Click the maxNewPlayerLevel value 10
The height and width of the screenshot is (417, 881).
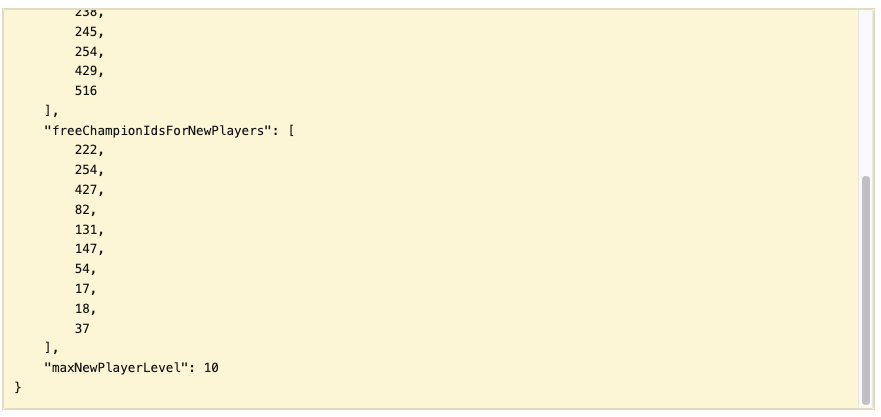[211, 368]
